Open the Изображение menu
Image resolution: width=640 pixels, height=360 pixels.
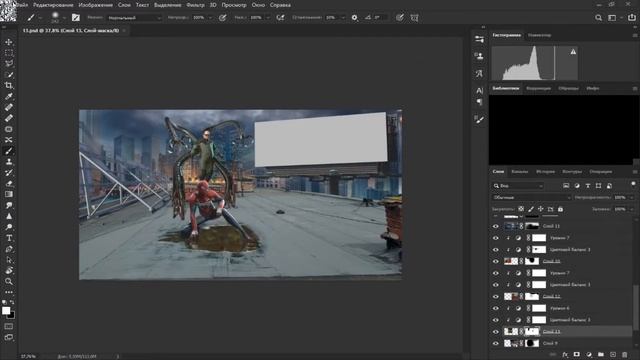[x=96, y=5]
